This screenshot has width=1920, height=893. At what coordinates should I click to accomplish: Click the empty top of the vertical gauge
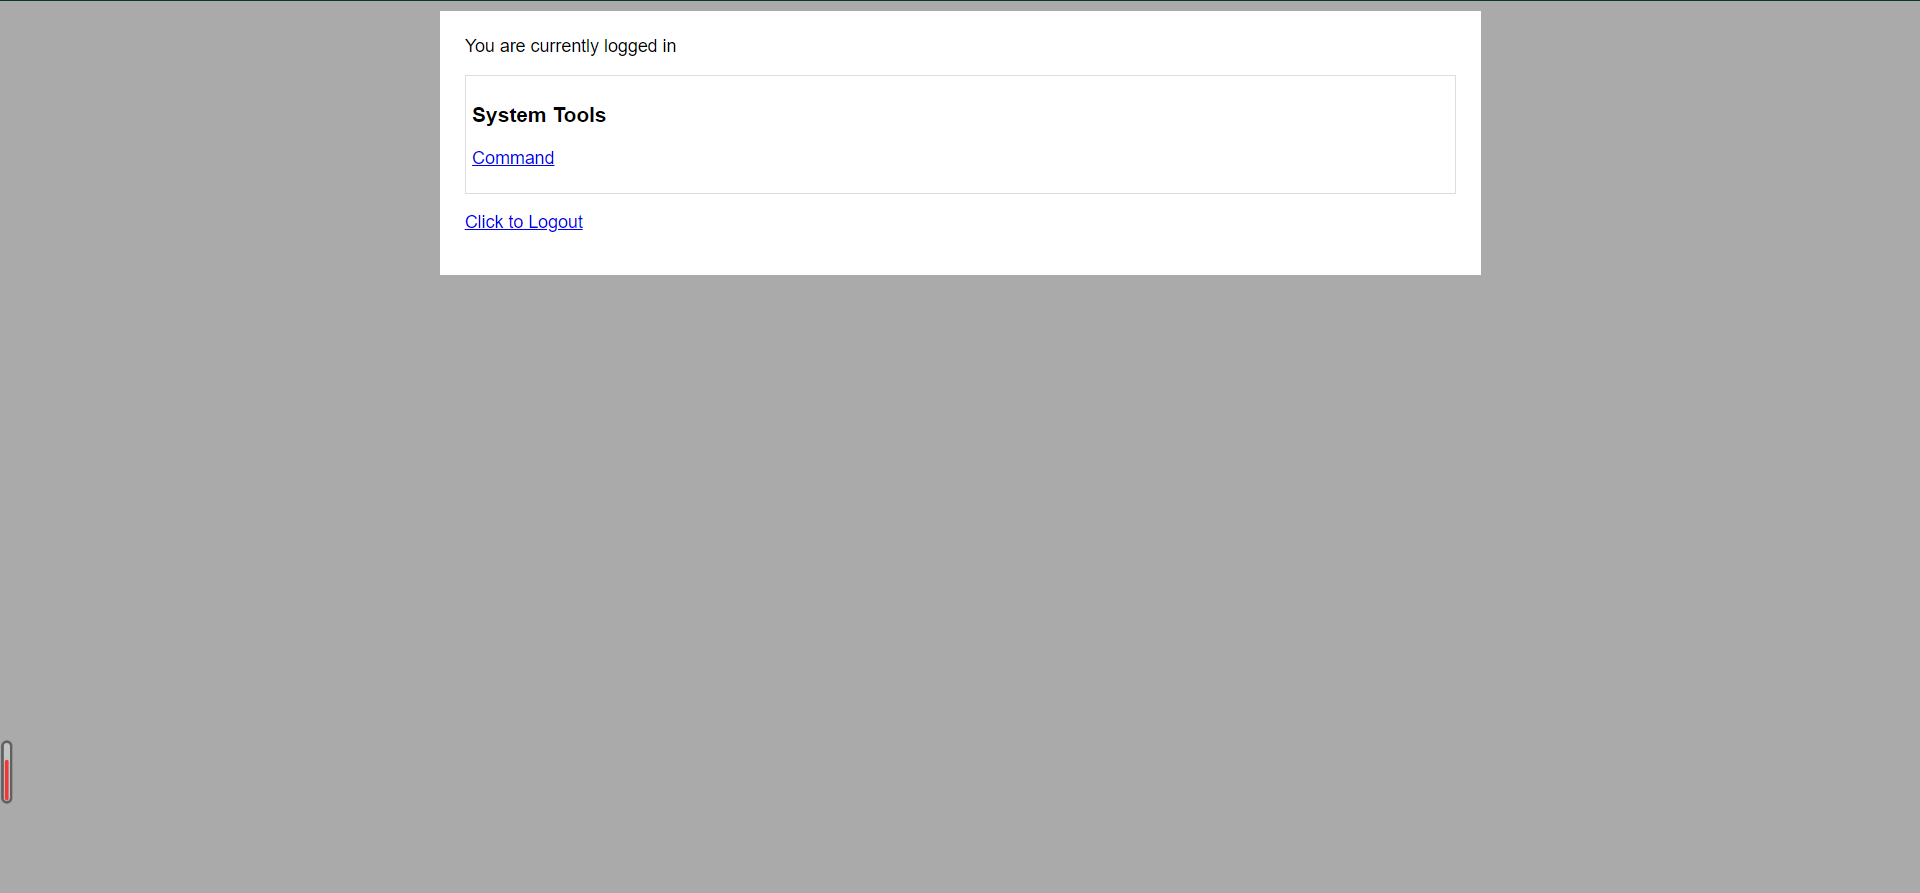pyautogui.click(x=7, y=750)
